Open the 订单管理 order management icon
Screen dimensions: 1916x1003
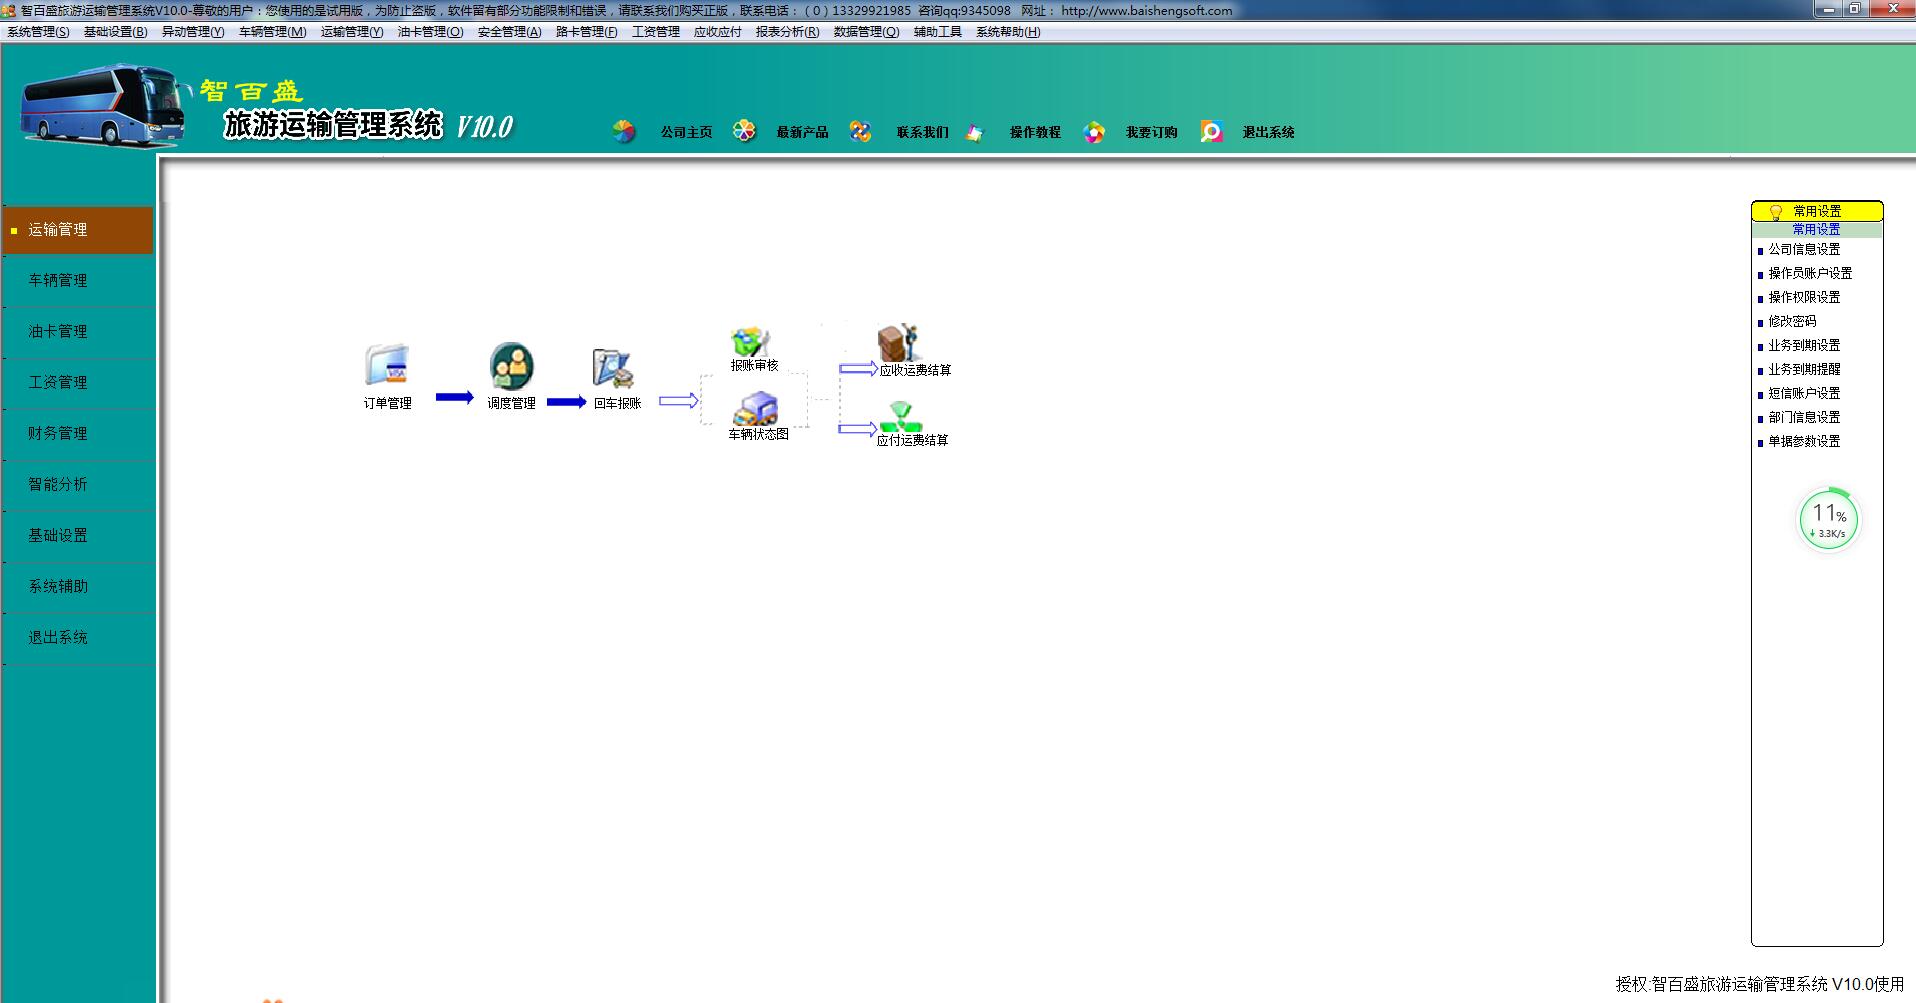tap(387, 366)
